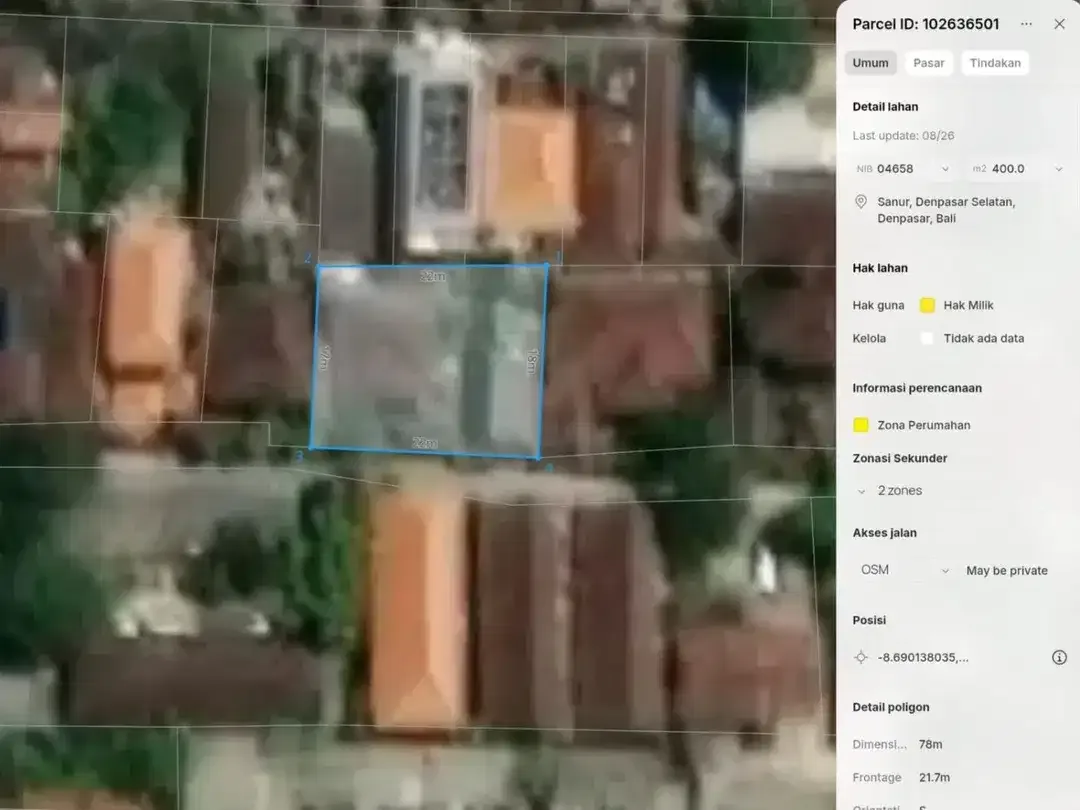1080x810 pixels.
Task: Open the OSM road access dropdown
Action: coord(904,570)
